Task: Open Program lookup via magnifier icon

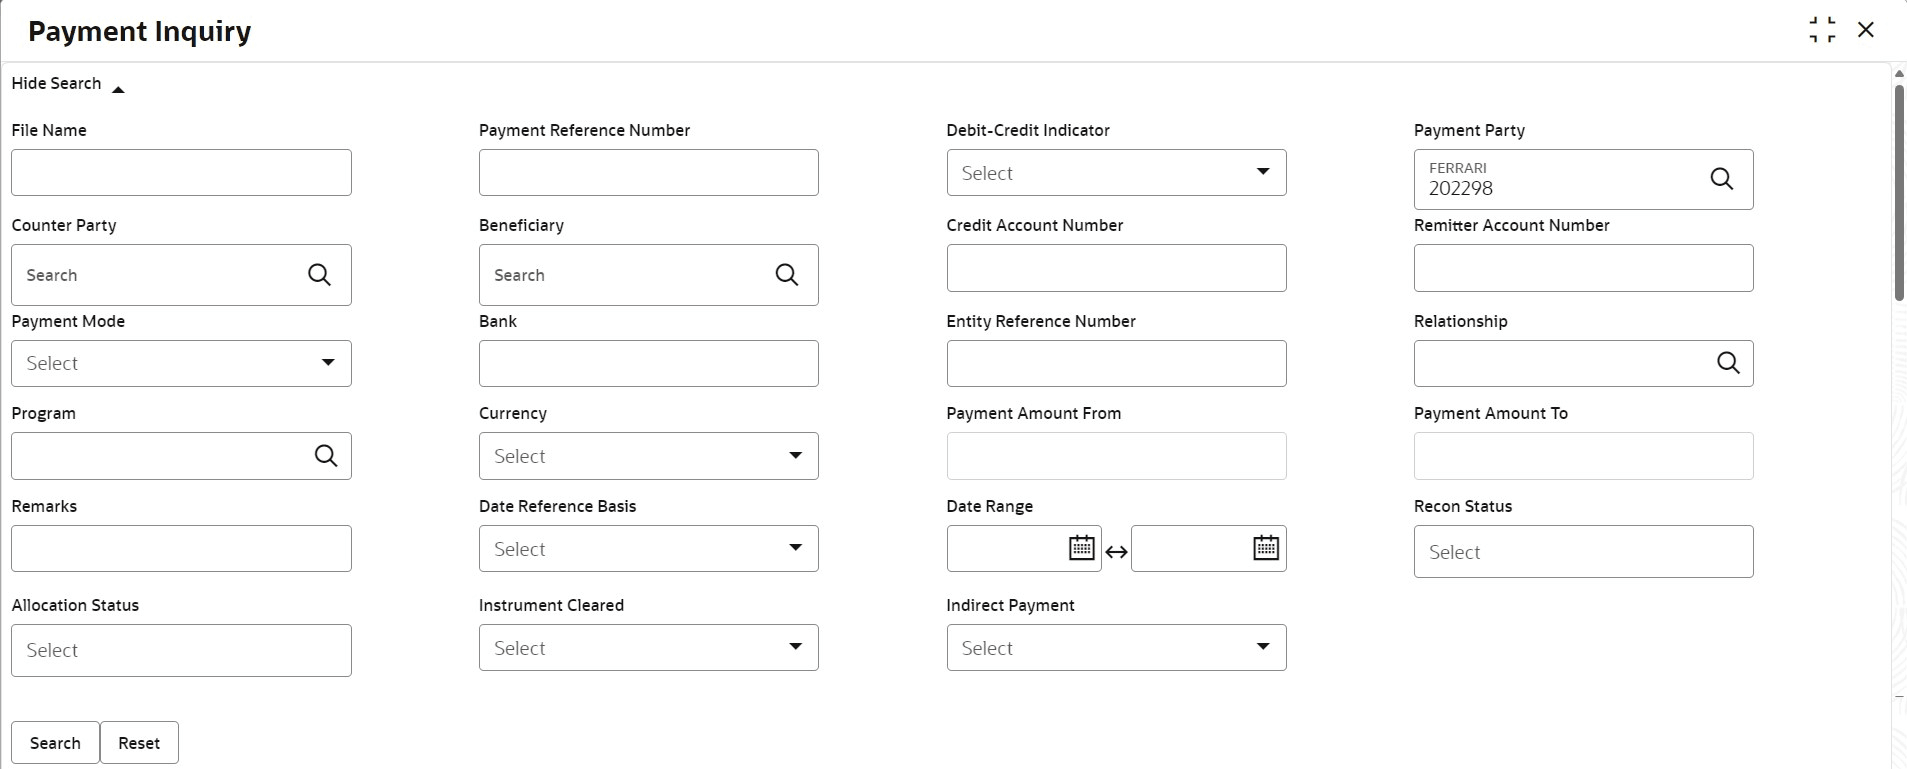Action: pos(326,456)
